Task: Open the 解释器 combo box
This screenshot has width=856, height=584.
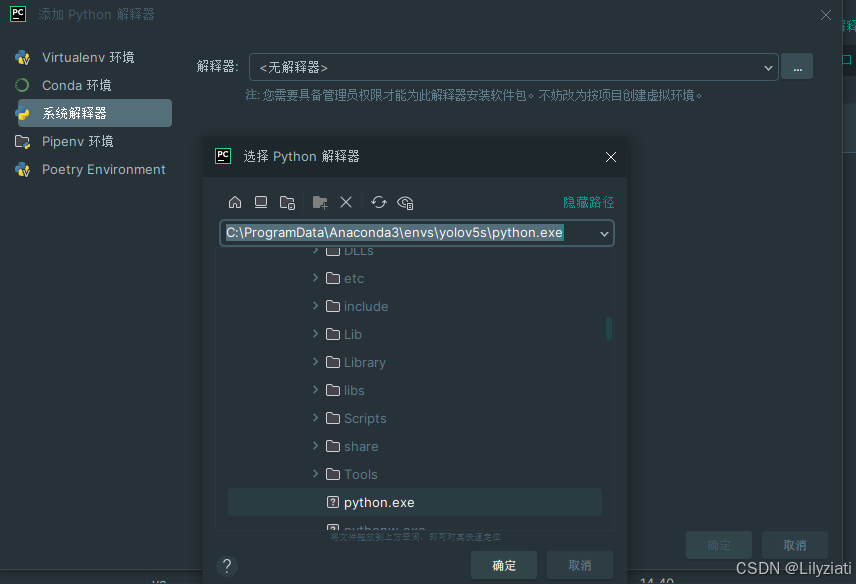Action: [513, 67]
